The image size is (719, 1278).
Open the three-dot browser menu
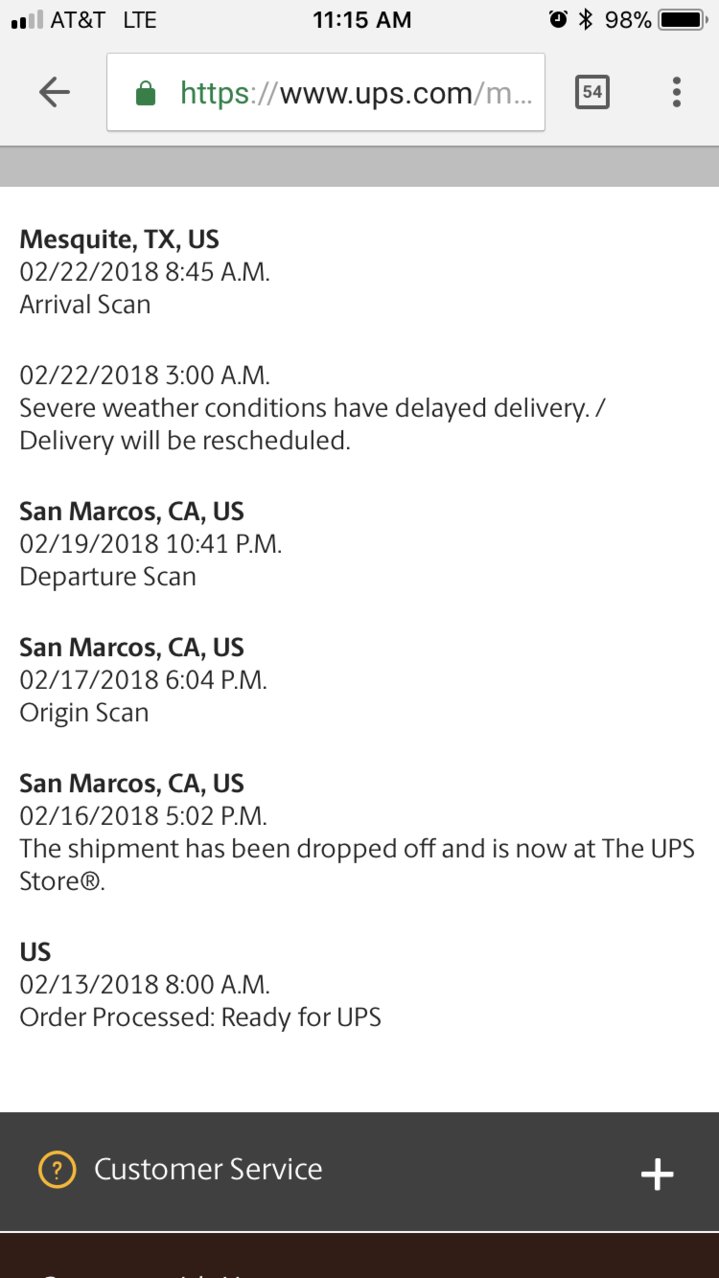677,93
